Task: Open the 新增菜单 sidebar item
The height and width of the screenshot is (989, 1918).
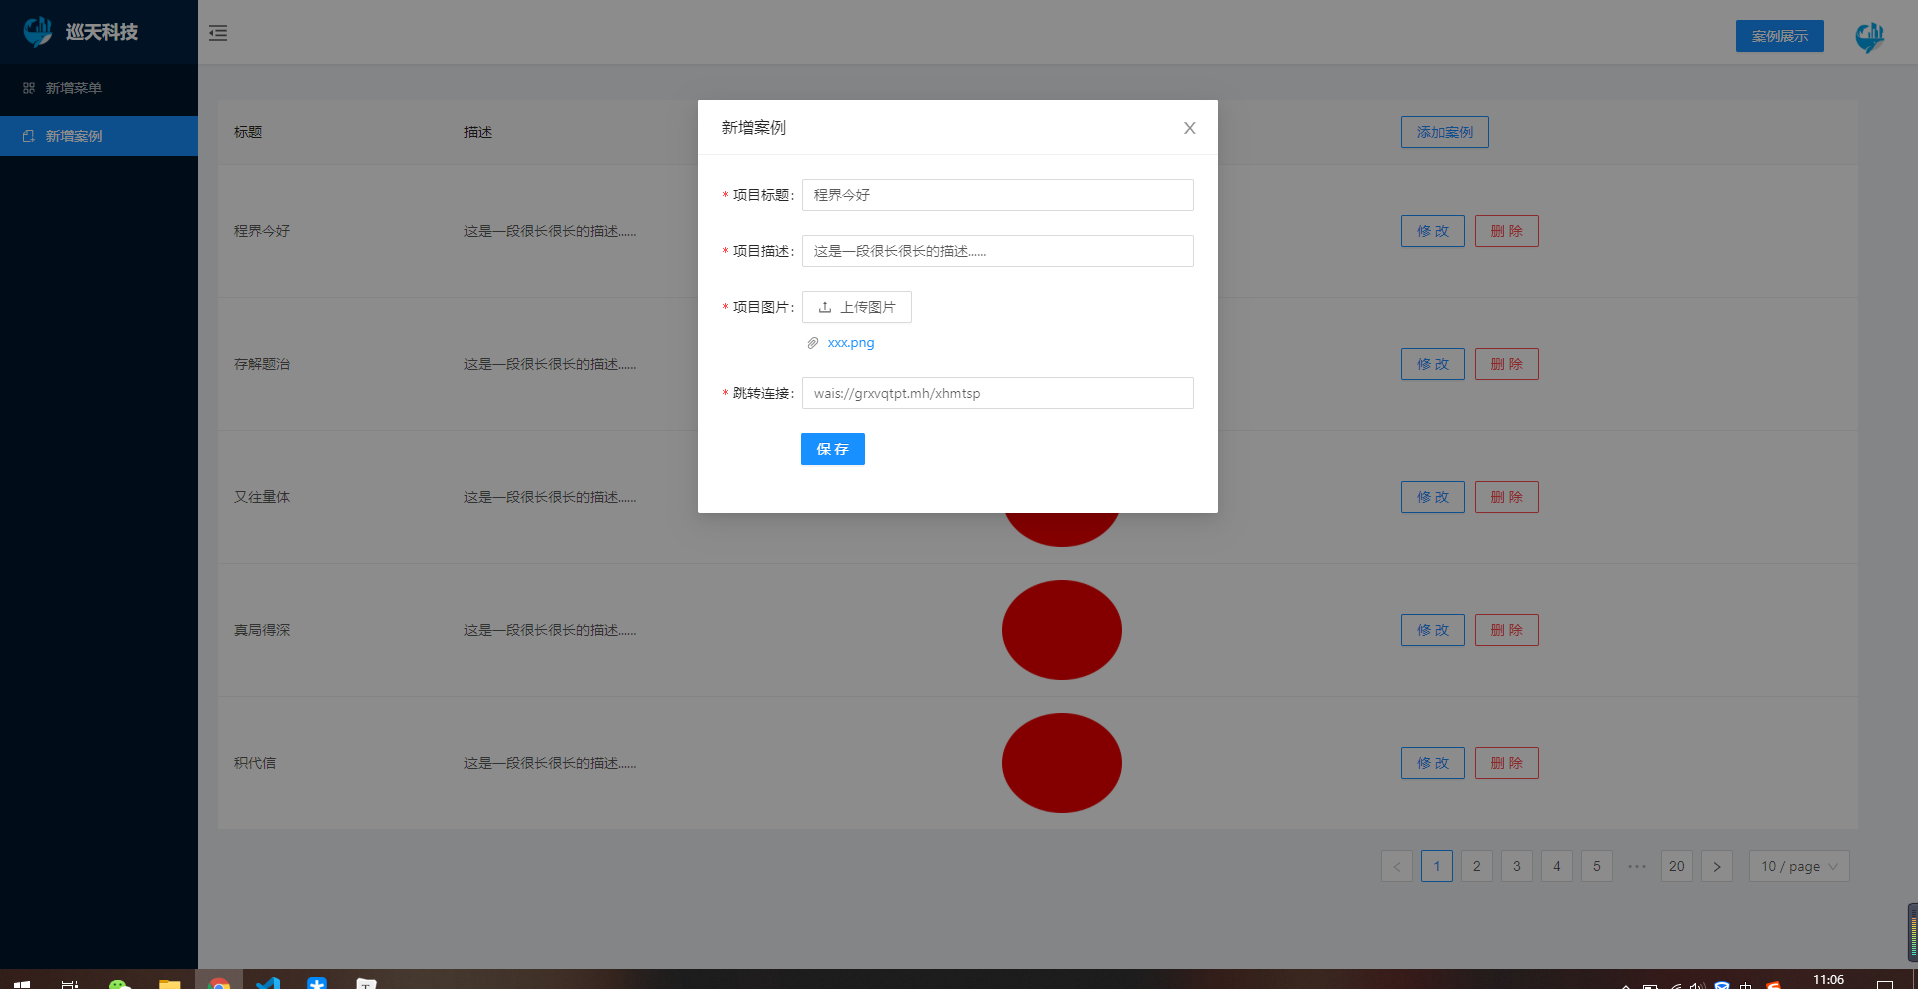Action: pos(99,88)
